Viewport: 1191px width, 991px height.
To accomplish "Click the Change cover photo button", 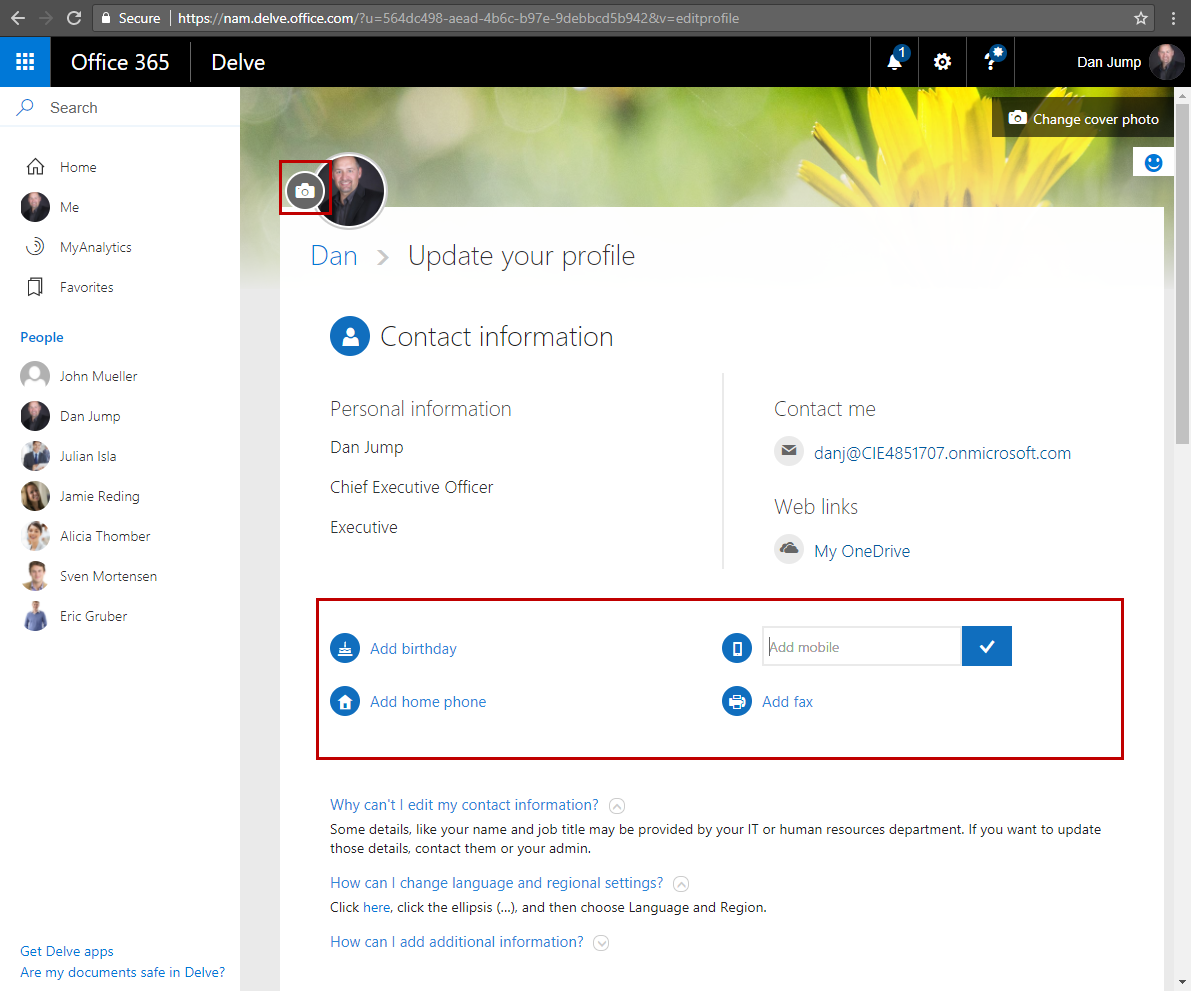I will point(1084,119).
